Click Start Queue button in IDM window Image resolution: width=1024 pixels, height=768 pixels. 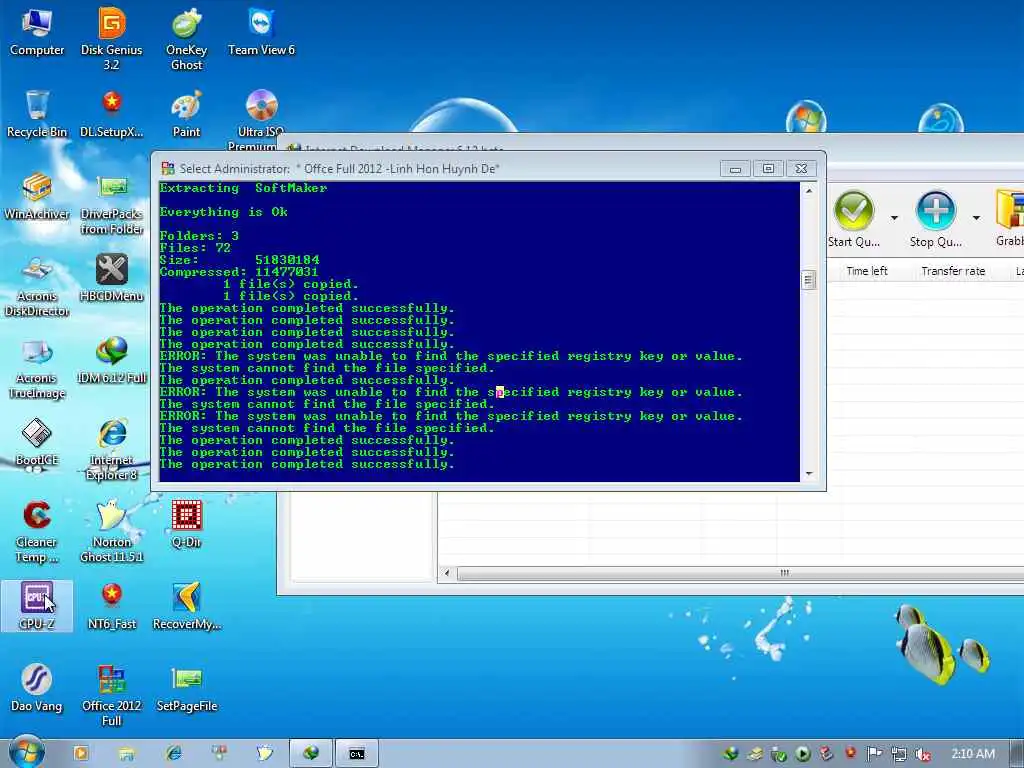click(854, 219)
